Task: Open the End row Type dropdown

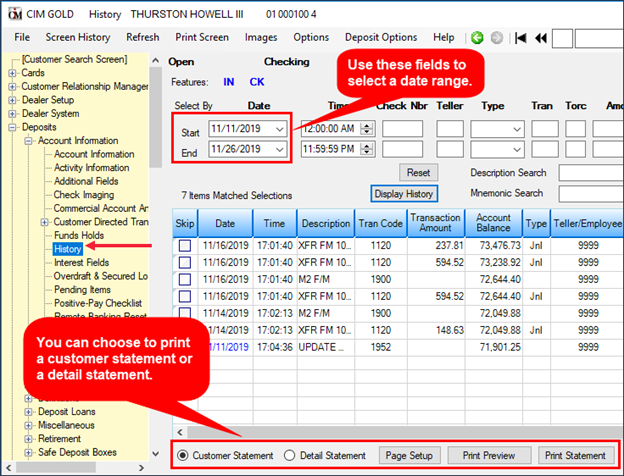Action: click(517, 149)
